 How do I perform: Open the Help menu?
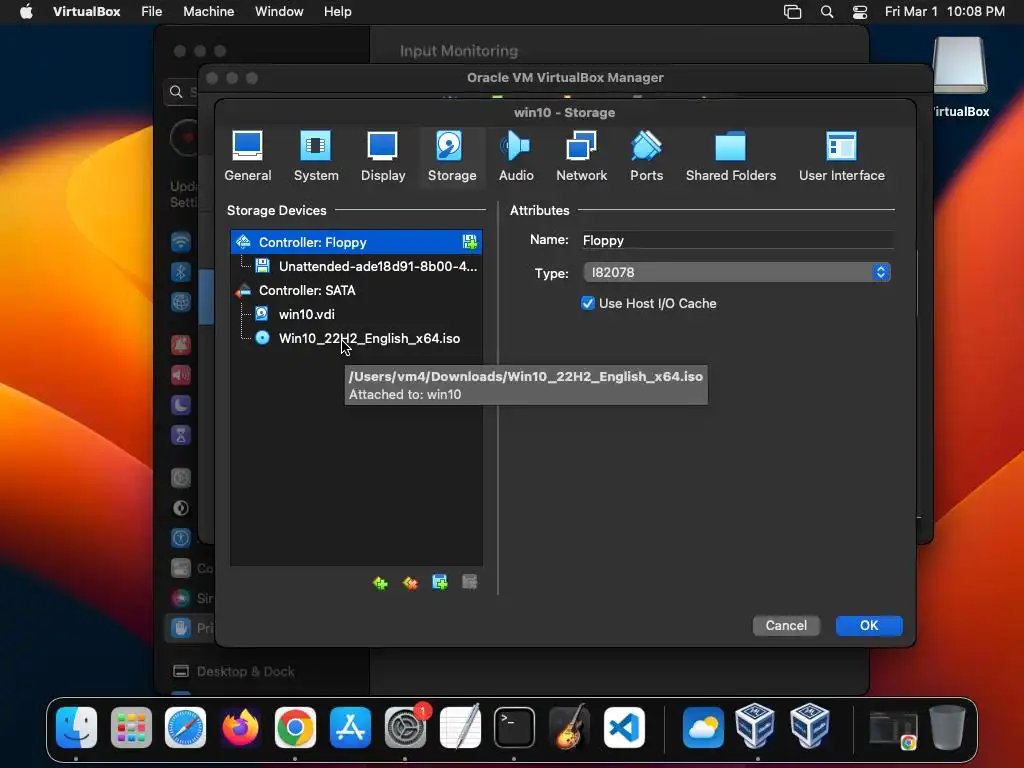click(x=338, y=12)
